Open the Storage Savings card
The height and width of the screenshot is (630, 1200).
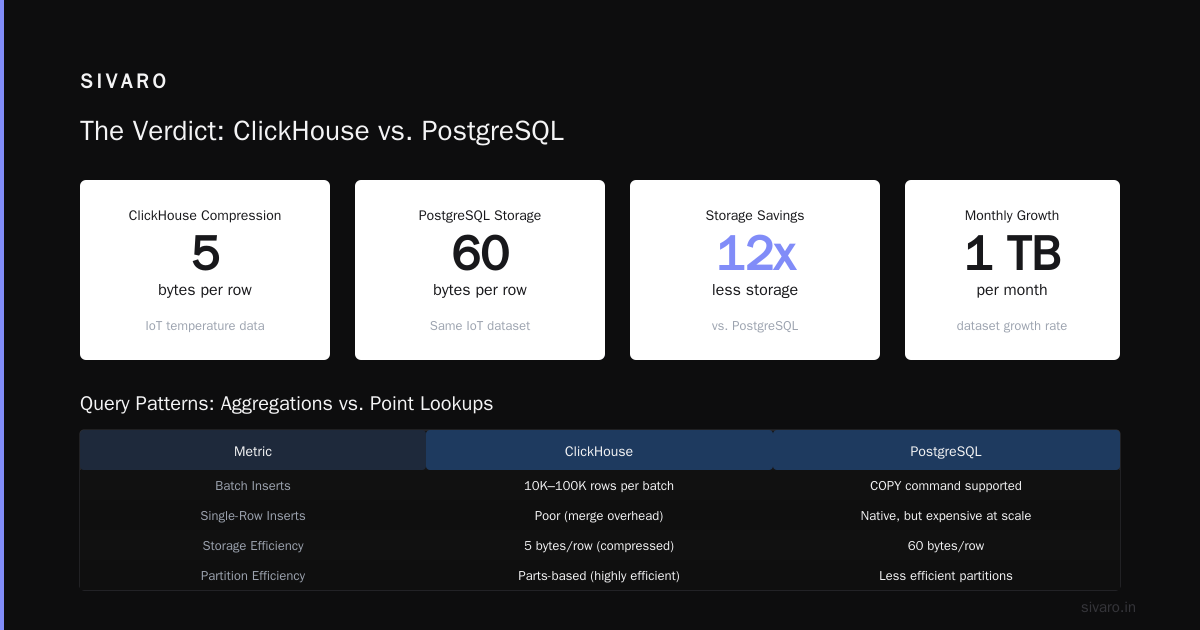coord(755,270)
